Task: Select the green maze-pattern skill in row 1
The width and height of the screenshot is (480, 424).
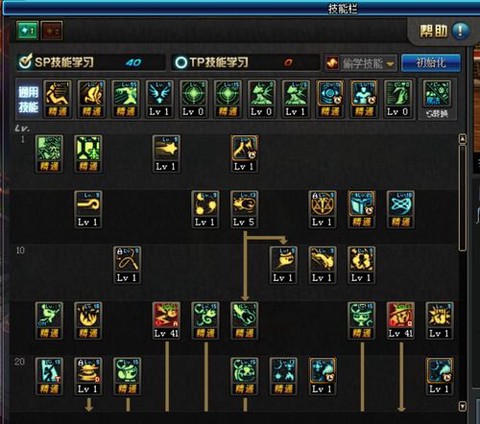Action: tap(49, 154)
